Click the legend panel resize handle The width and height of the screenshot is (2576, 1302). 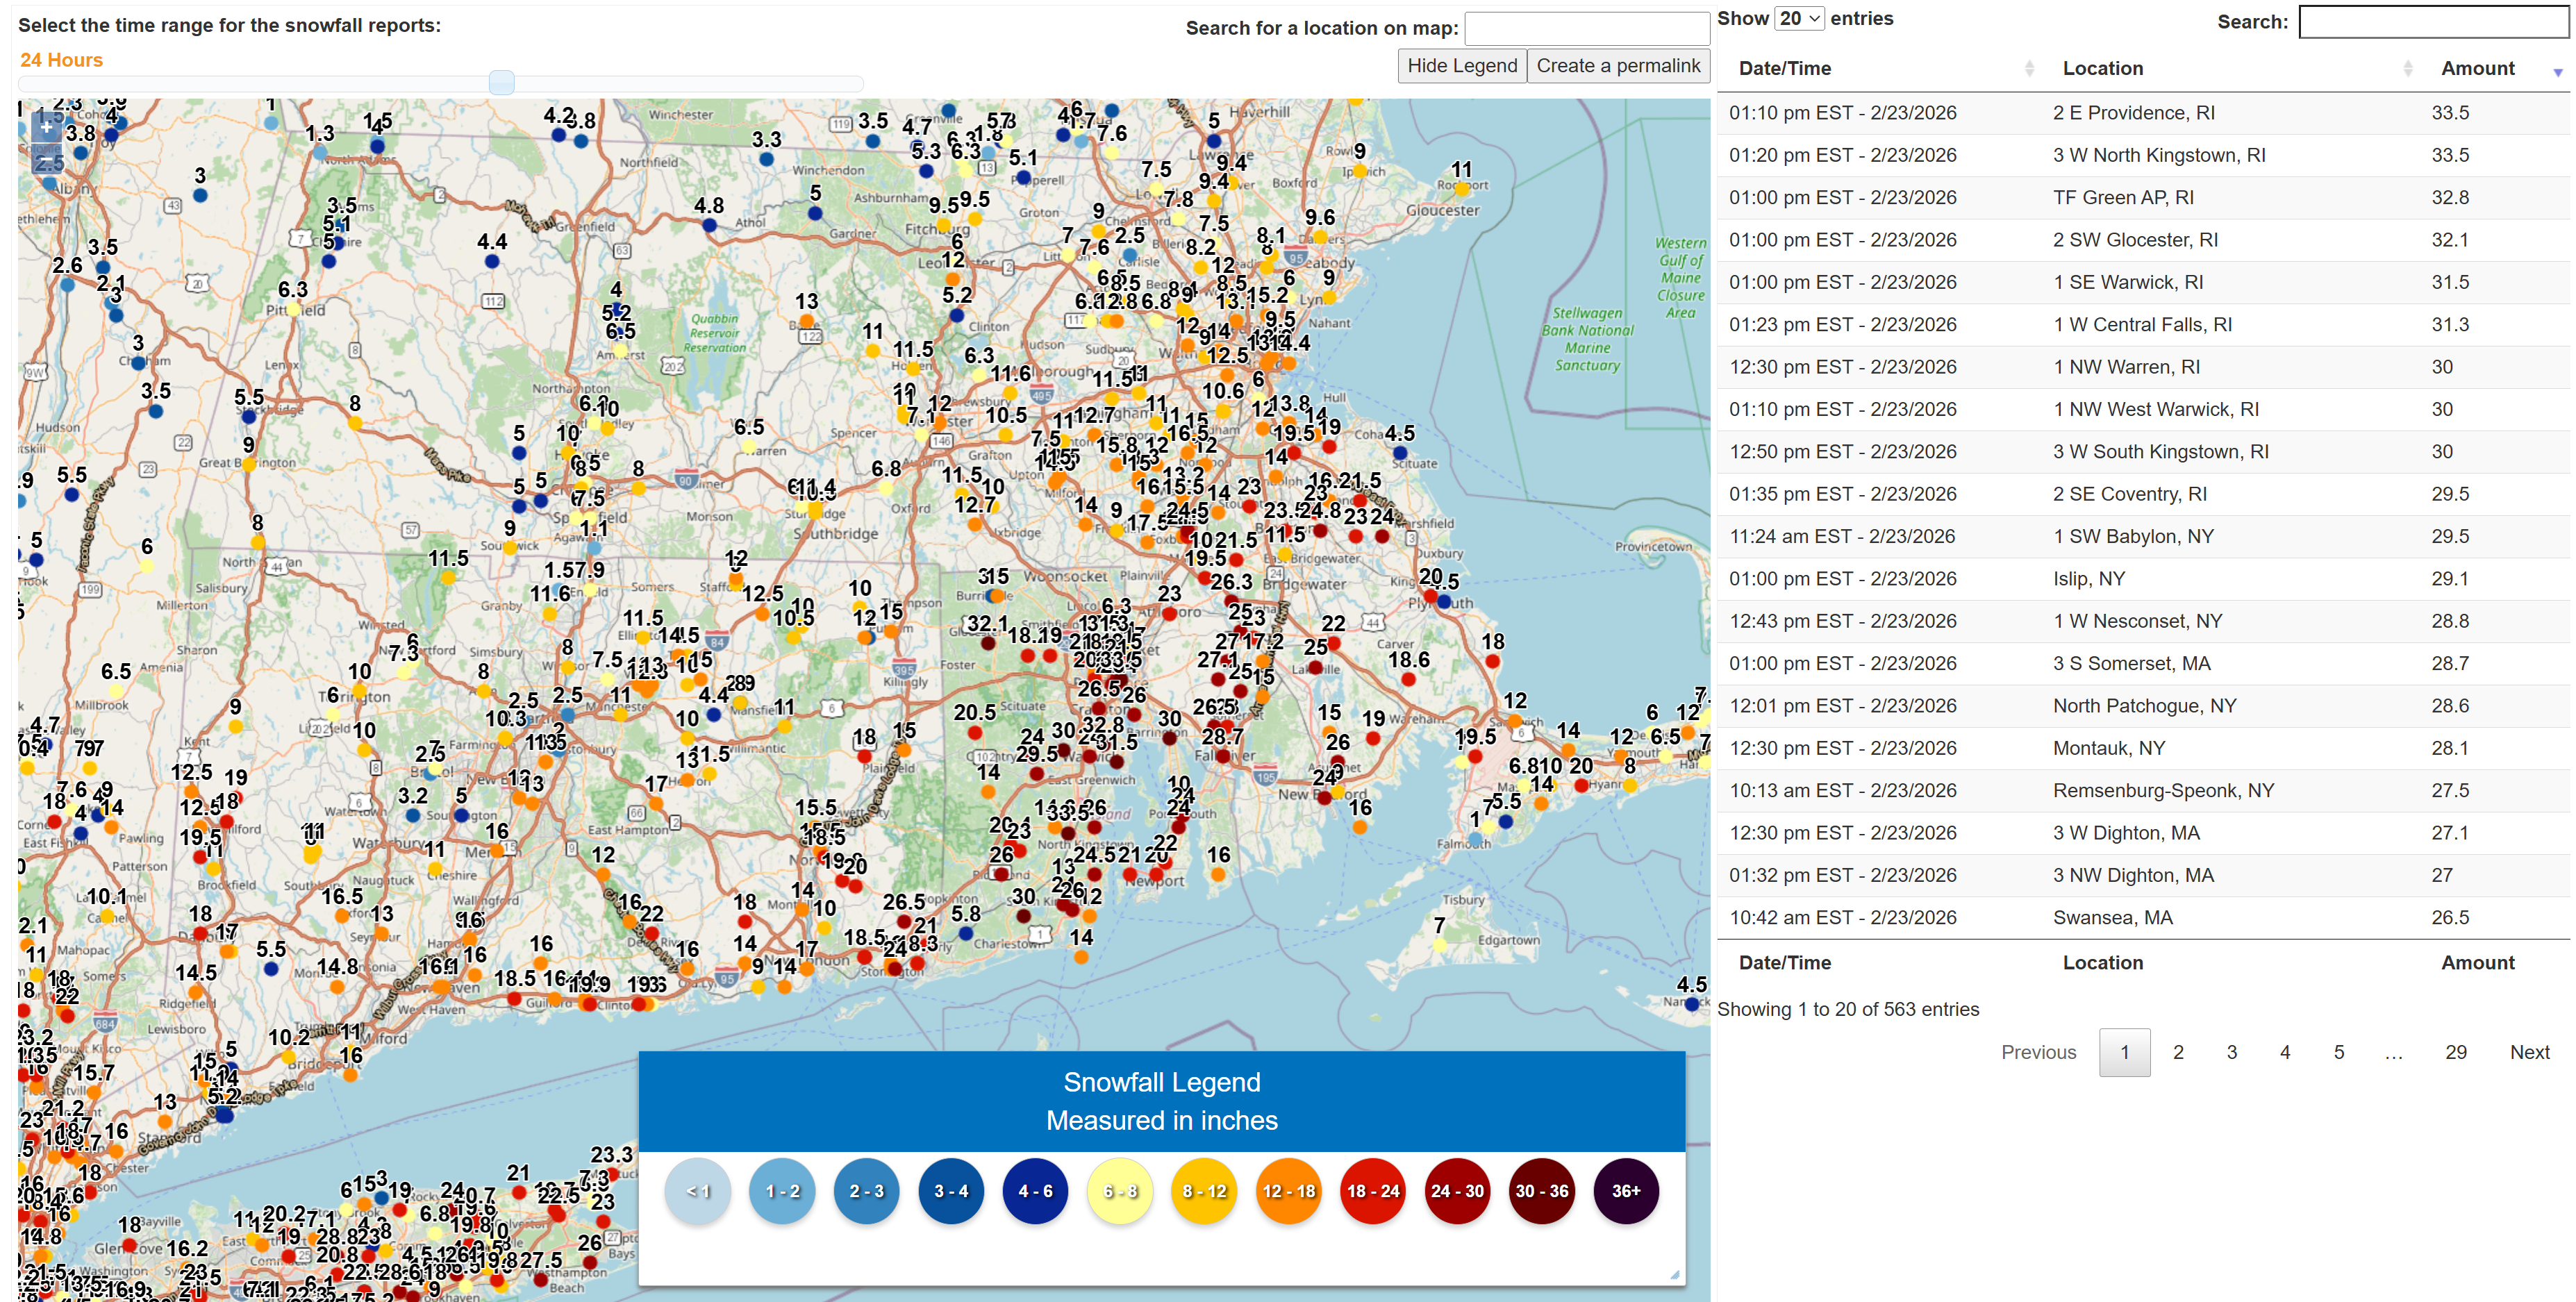[x=1674, y=1274]
